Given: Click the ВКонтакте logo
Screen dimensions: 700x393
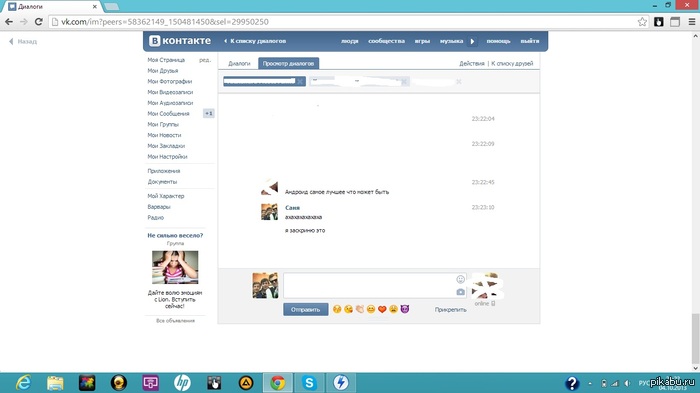Looking at the screenshot, I should pyautogui.click(x=179, y=41).
